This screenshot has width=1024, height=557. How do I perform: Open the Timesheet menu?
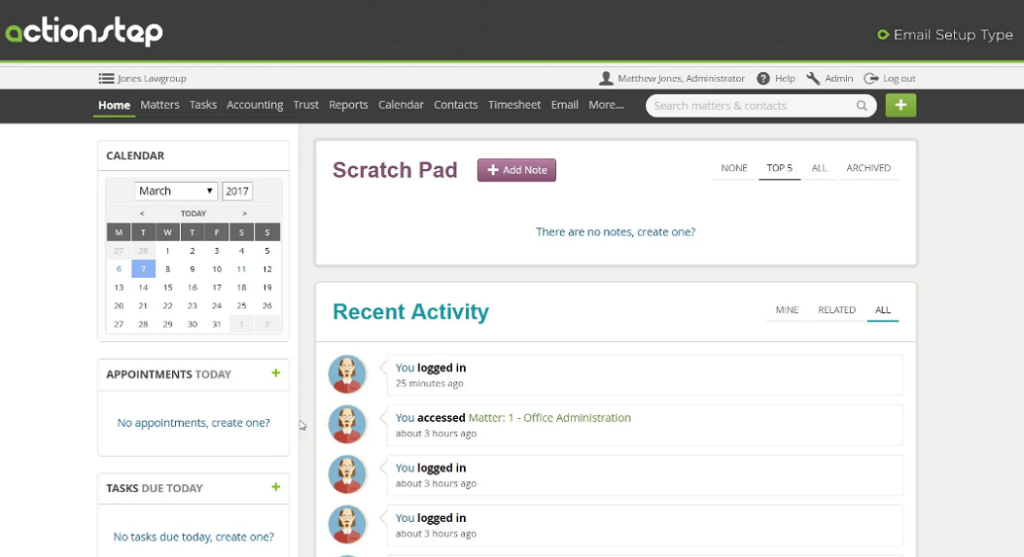click(514, 104)
